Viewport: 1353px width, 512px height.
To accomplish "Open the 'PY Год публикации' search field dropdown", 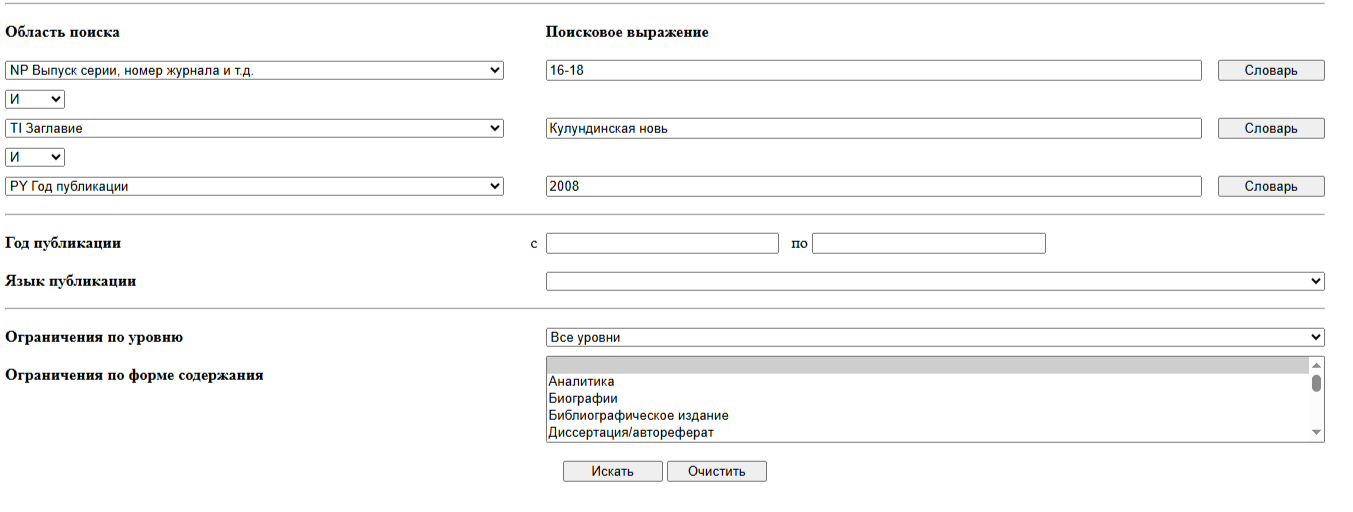I will (254, 186).
